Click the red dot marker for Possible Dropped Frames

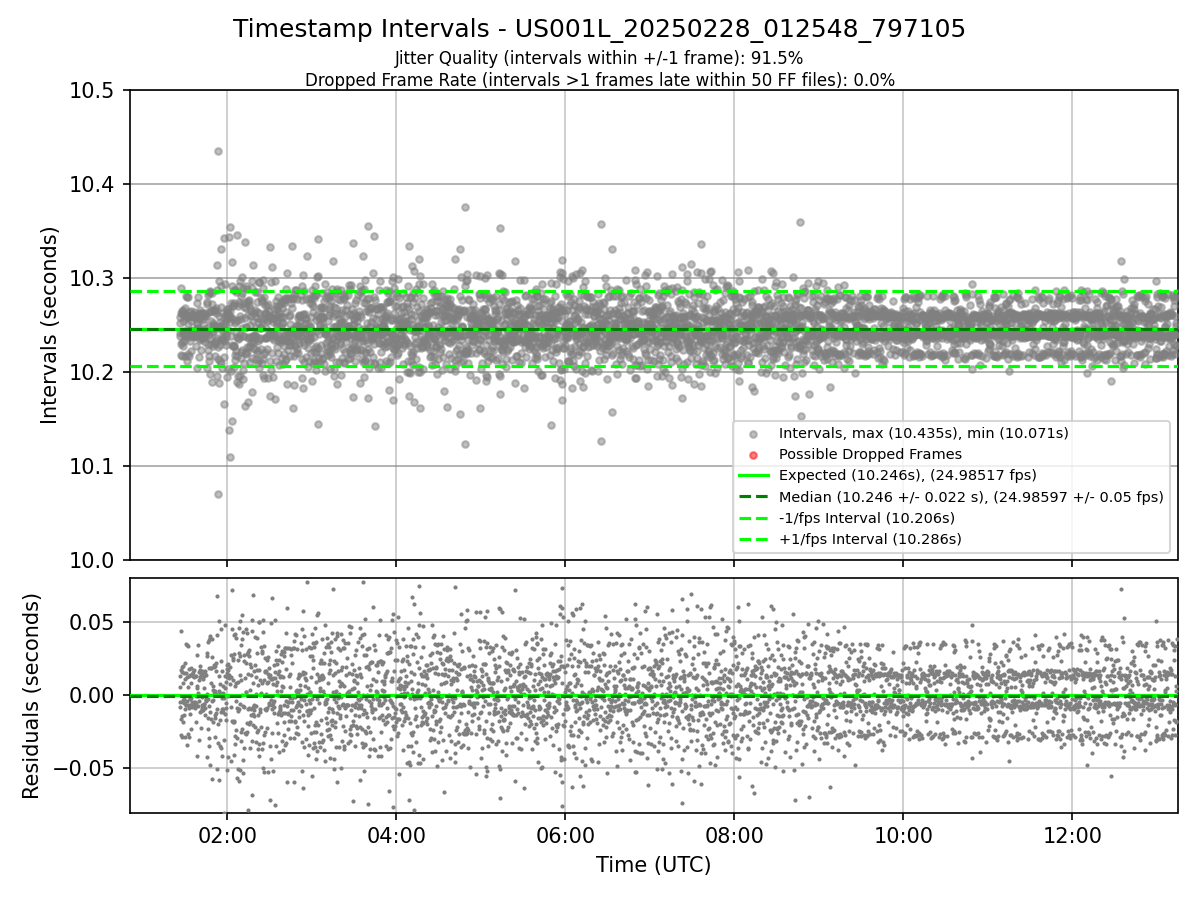(754, 455)
